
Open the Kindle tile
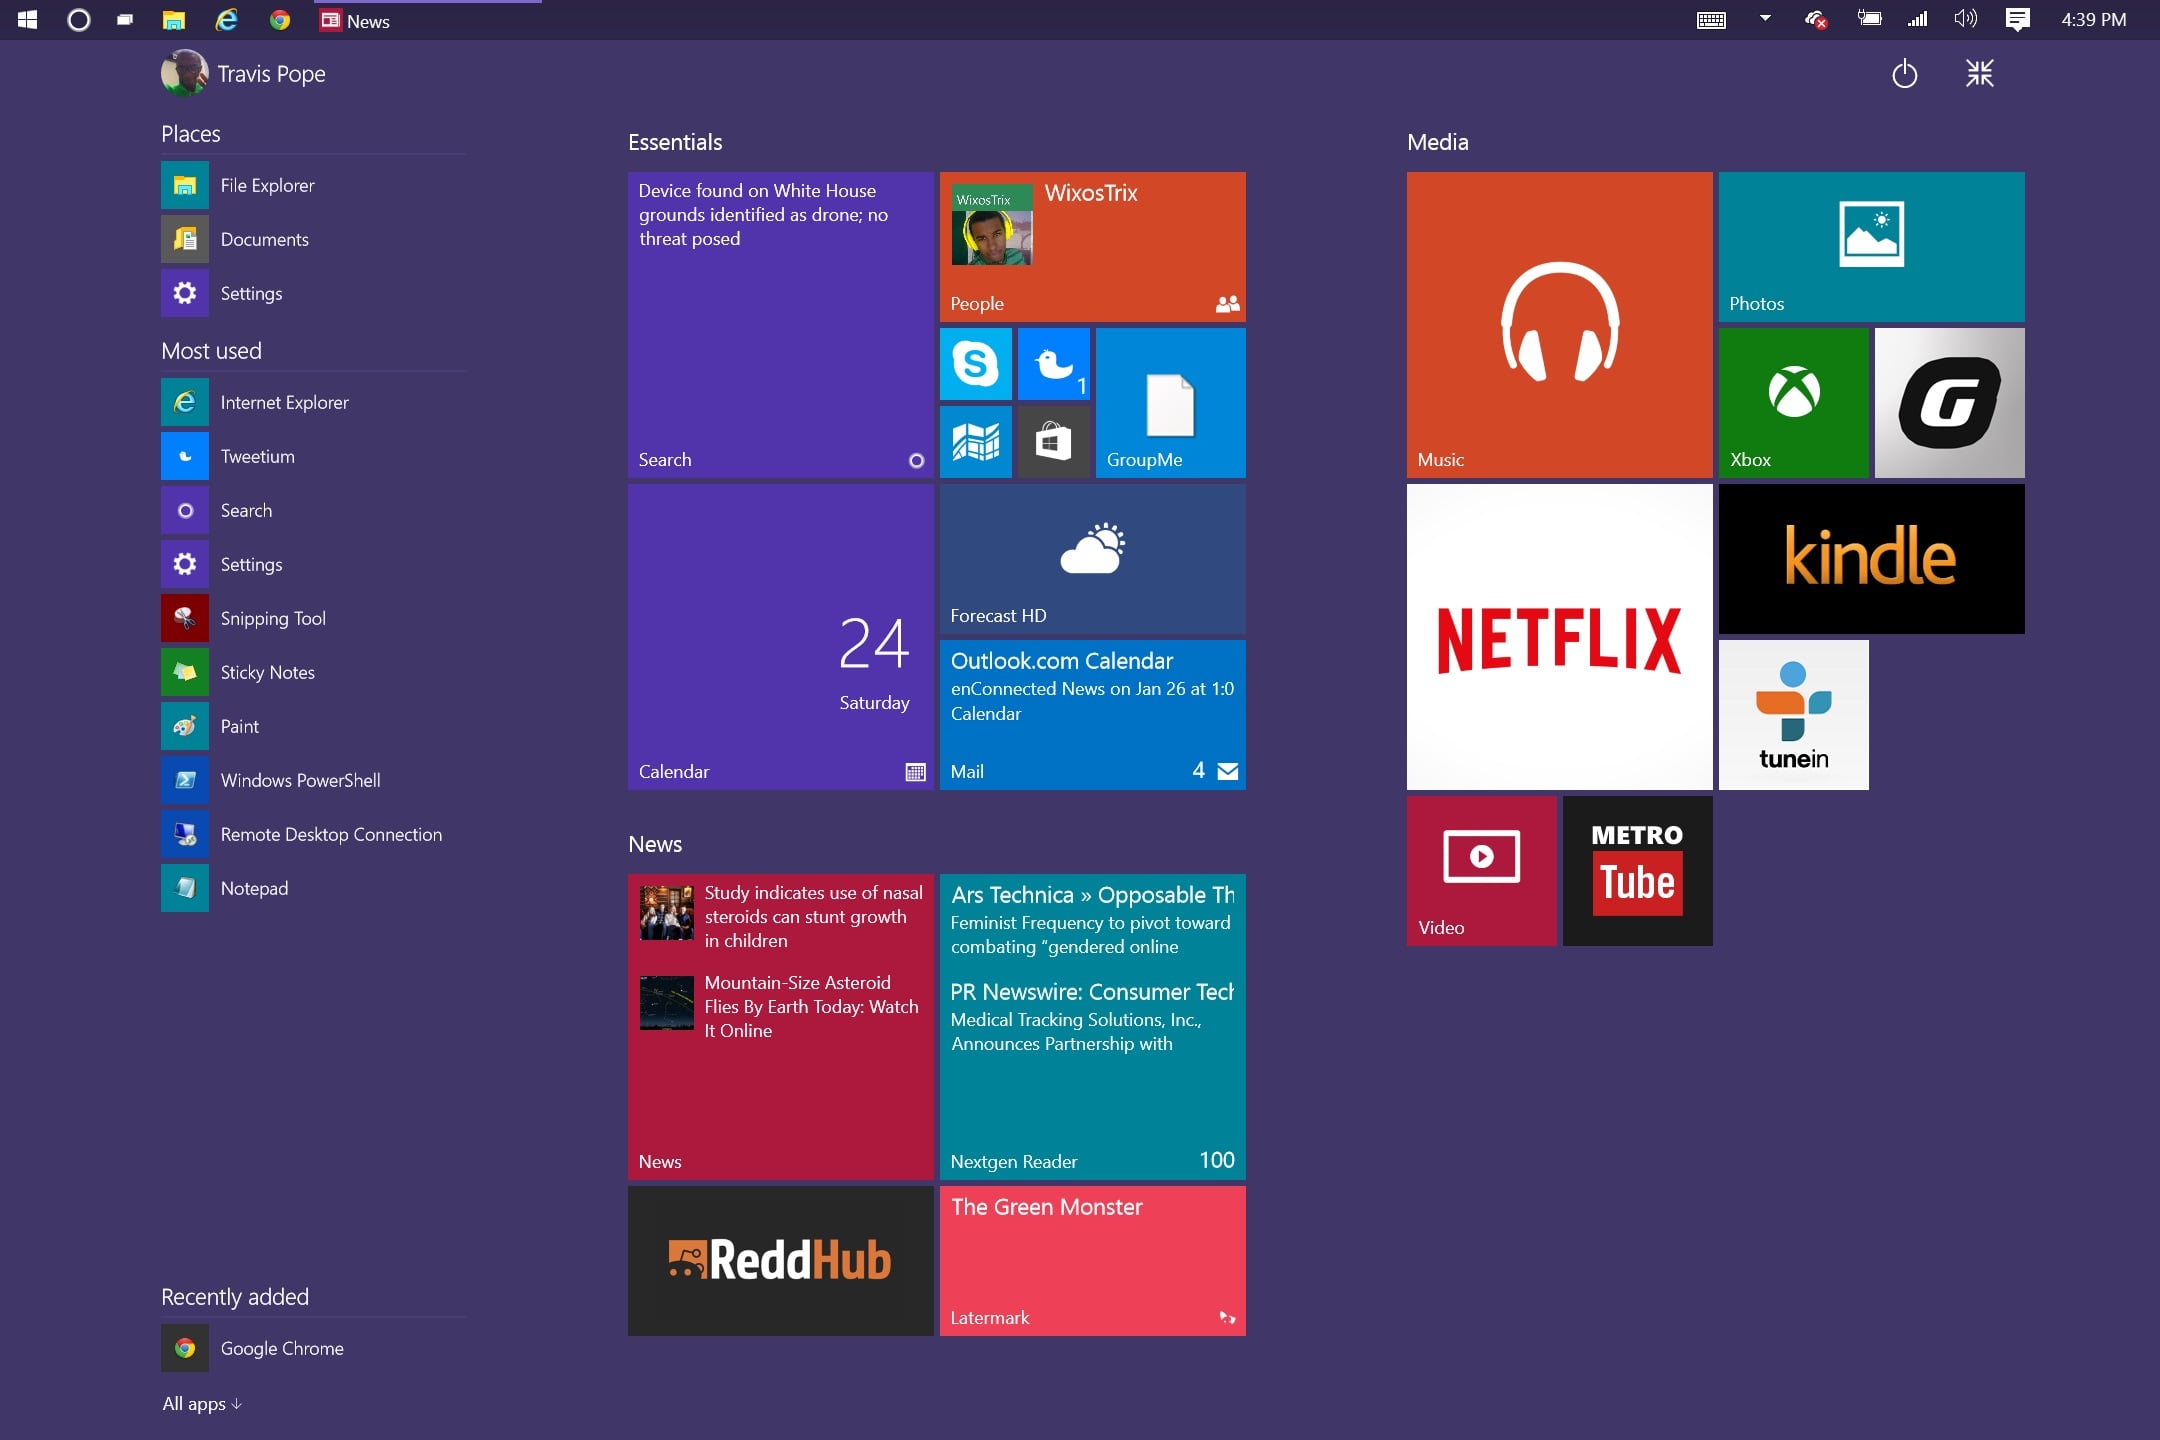1870,557
